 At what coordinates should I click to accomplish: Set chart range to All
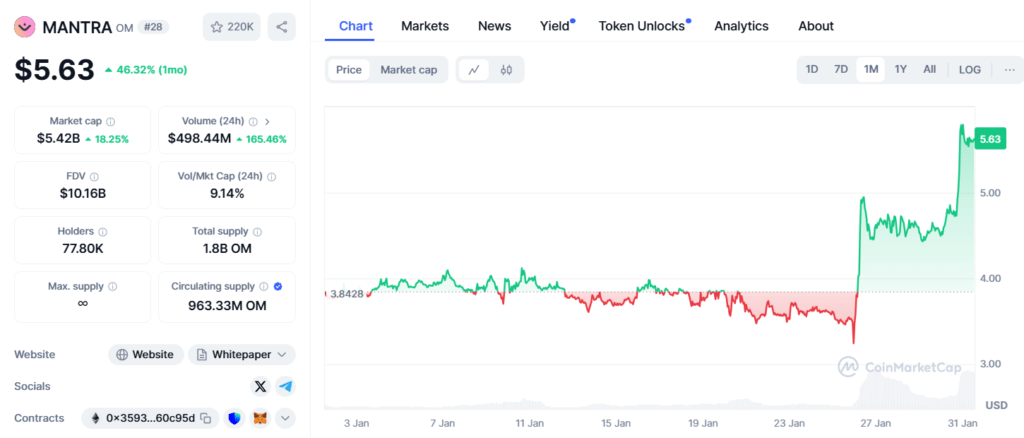929,69
